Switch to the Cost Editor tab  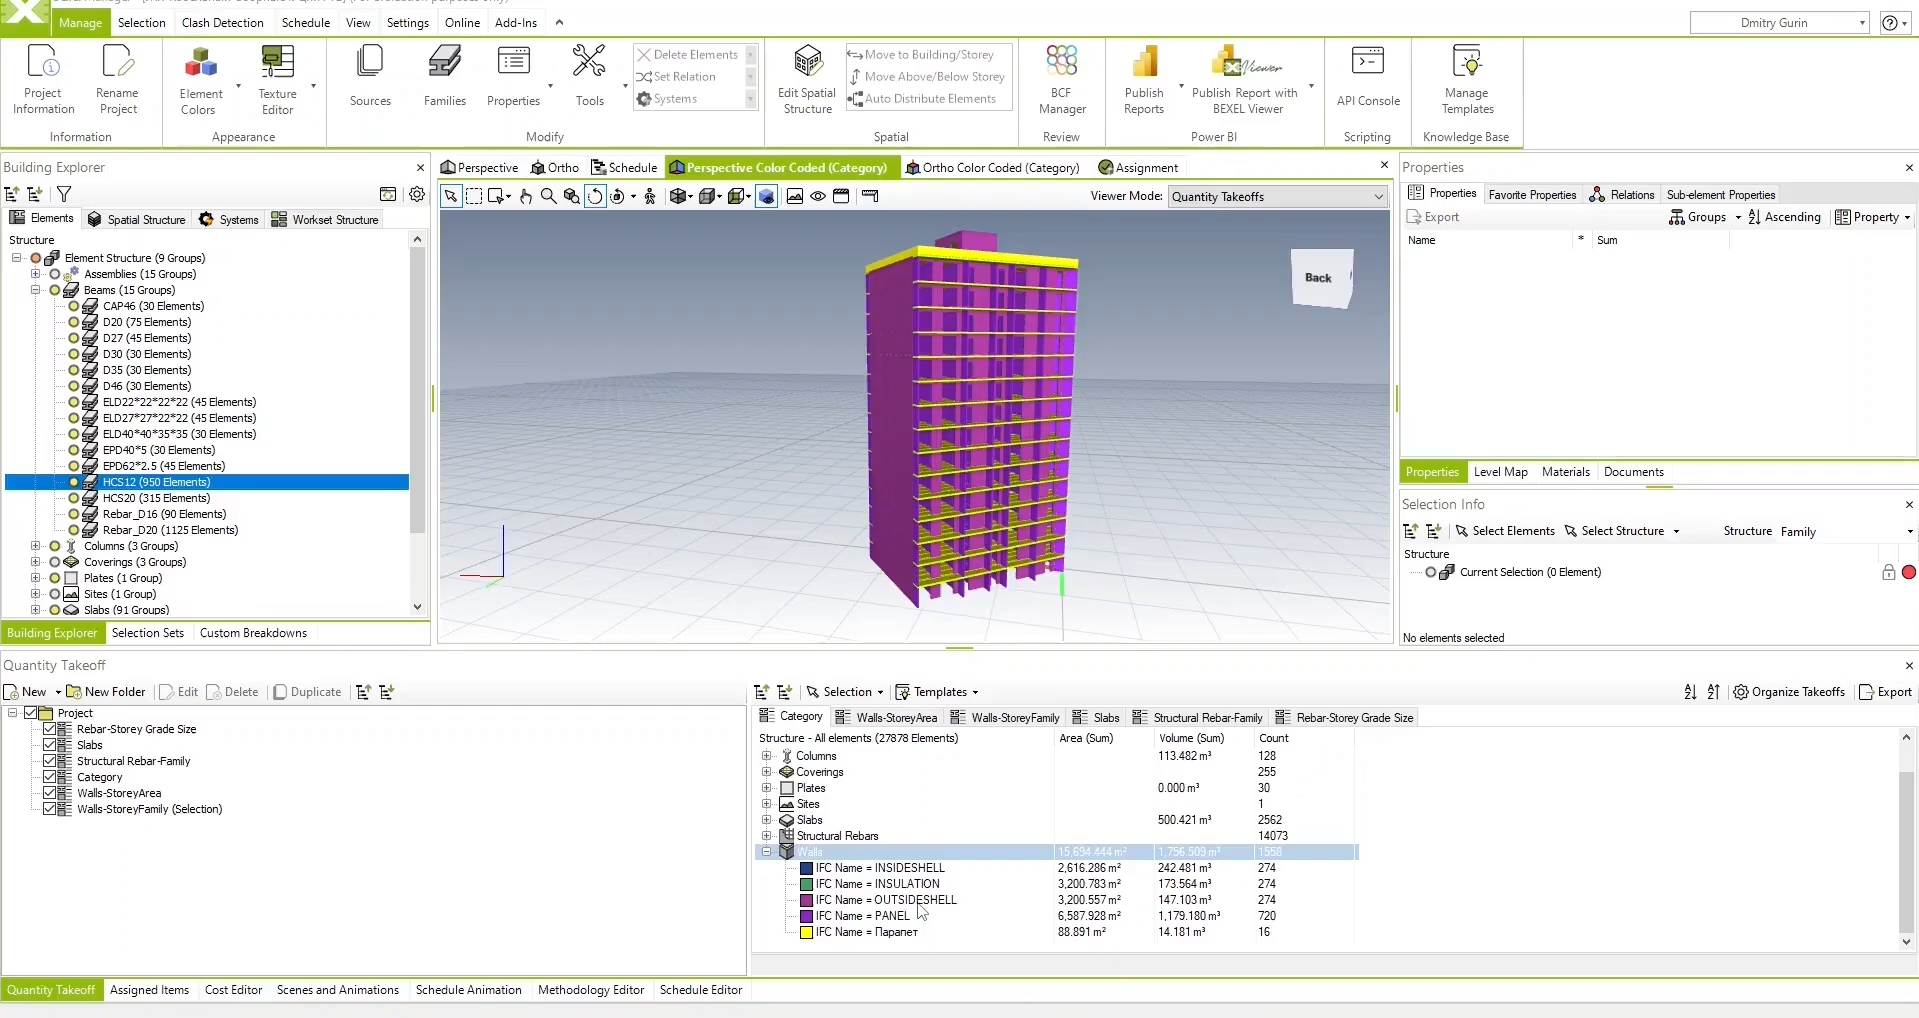coord(233,990)
